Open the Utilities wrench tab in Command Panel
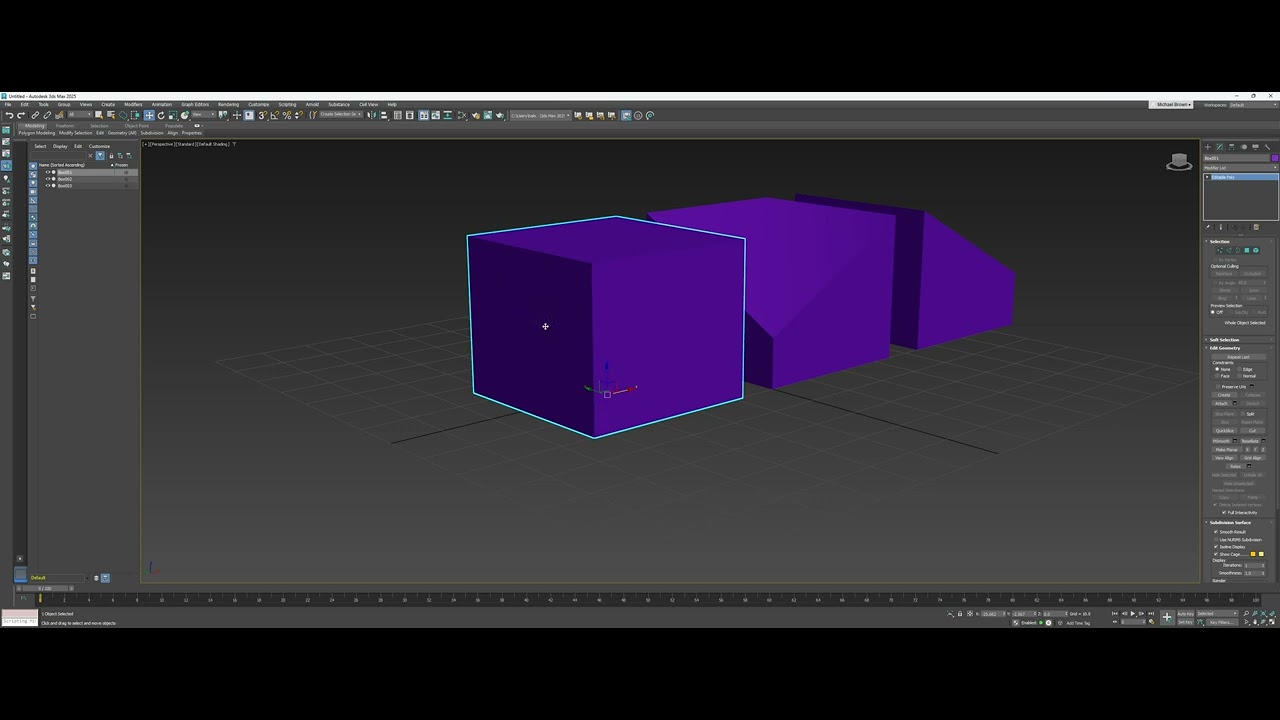The height and width of the screenshot is (720, 1280). pos(1267,147)
